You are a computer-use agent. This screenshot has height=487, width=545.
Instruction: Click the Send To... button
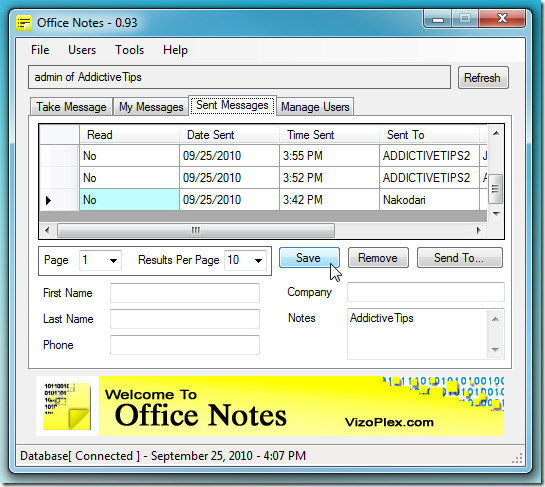click(459, 258)
